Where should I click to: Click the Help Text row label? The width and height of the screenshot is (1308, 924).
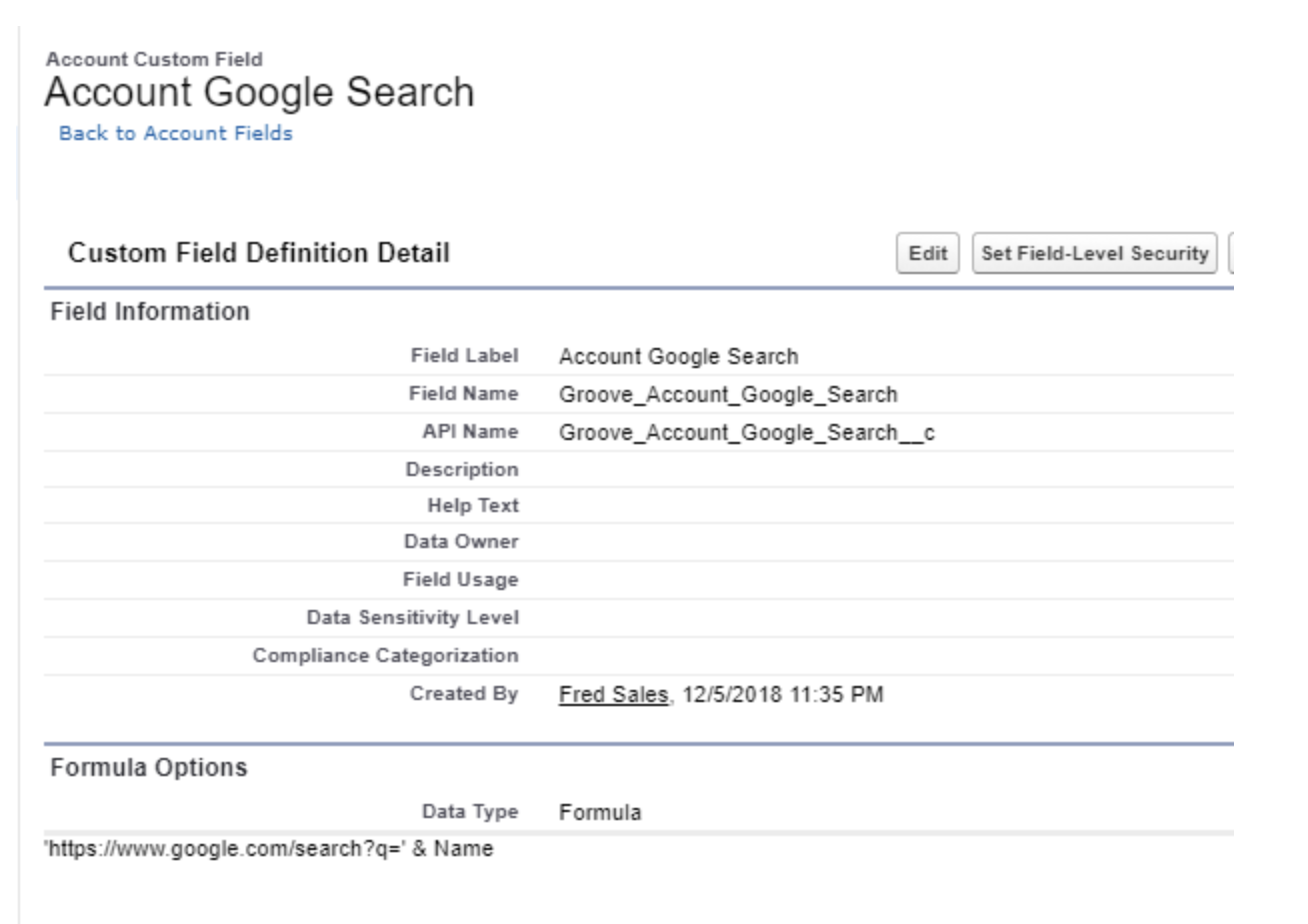(473, 506)
